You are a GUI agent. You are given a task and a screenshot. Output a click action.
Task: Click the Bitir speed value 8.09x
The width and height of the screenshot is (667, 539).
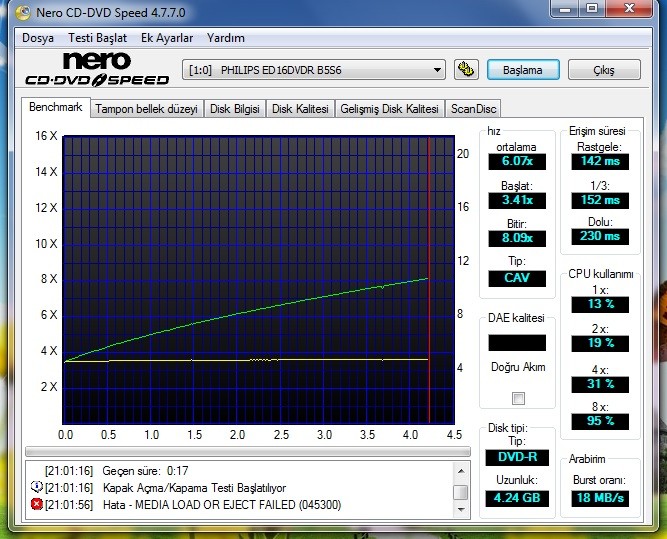pos(517,238)
